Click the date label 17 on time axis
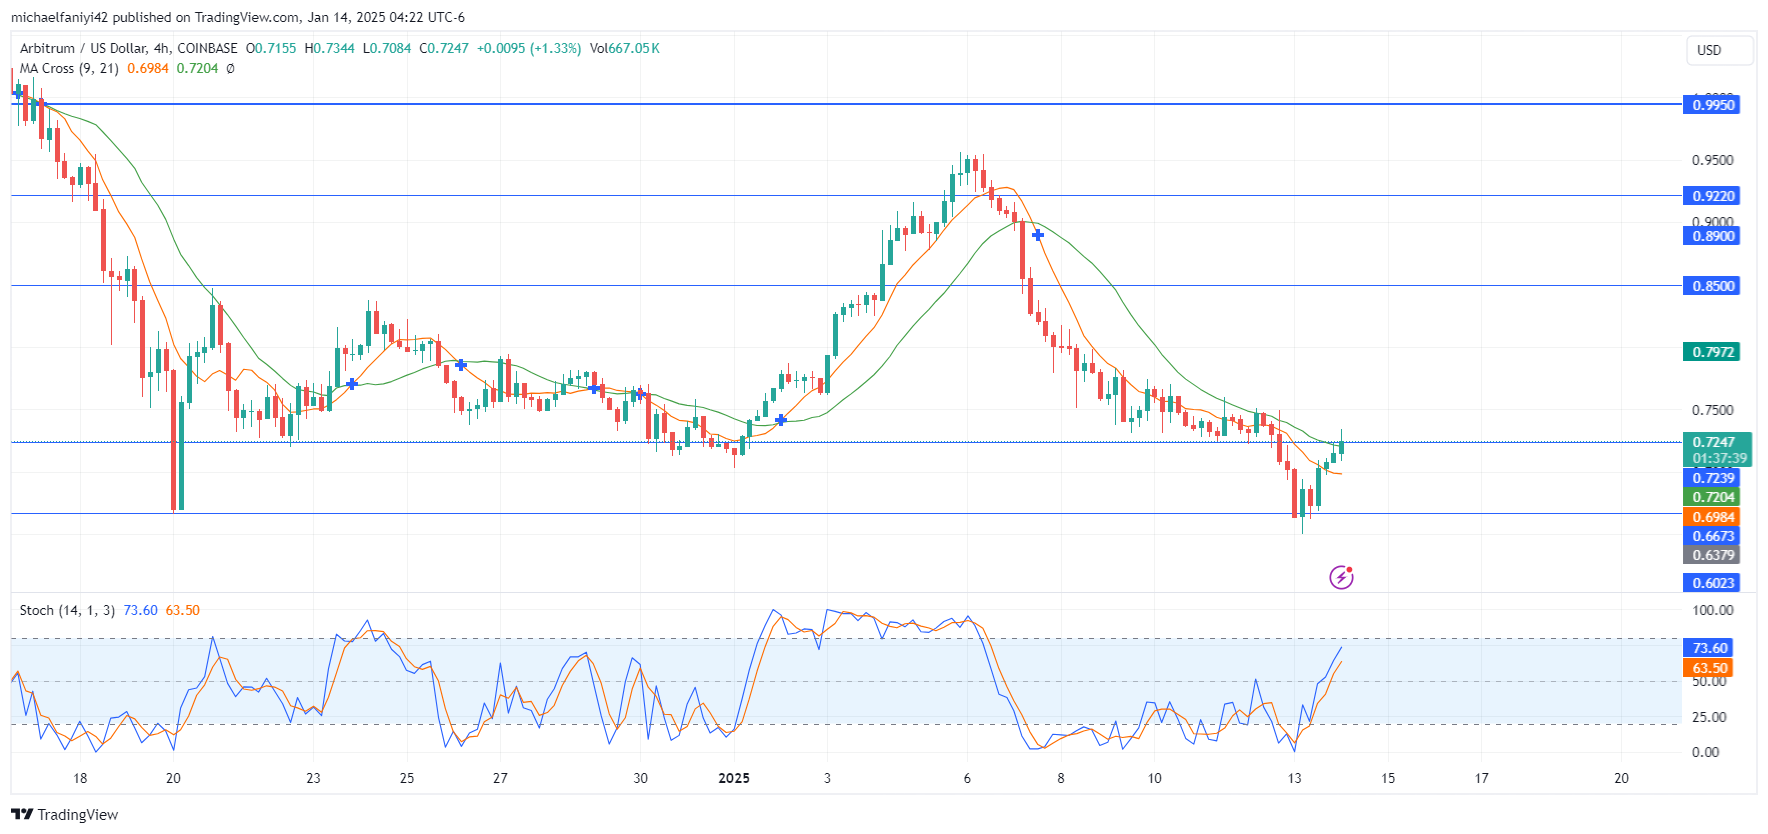 [x=1482, y=778]
